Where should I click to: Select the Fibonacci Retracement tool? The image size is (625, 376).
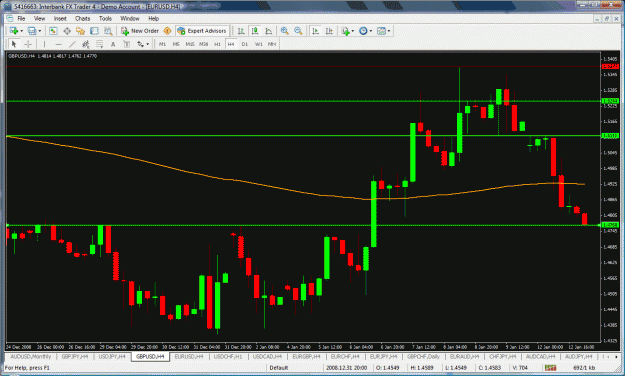99,44
